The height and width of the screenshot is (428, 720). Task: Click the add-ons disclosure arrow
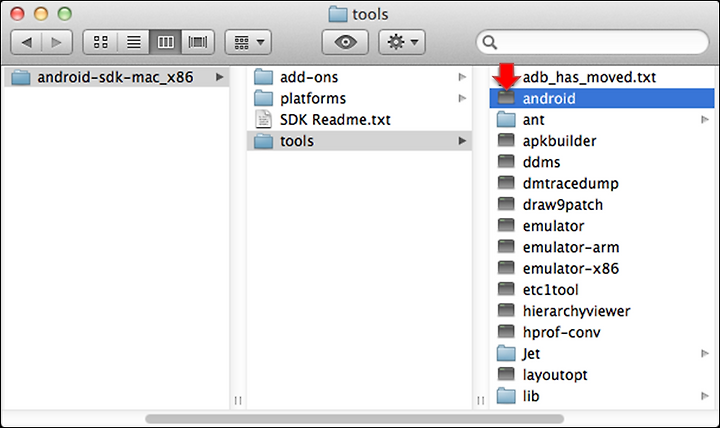coord(462,77)
